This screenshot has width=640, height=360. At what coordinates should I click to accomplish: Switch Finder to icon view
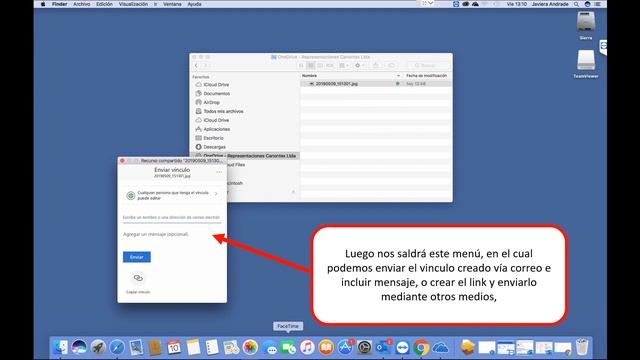pos(302,66)
